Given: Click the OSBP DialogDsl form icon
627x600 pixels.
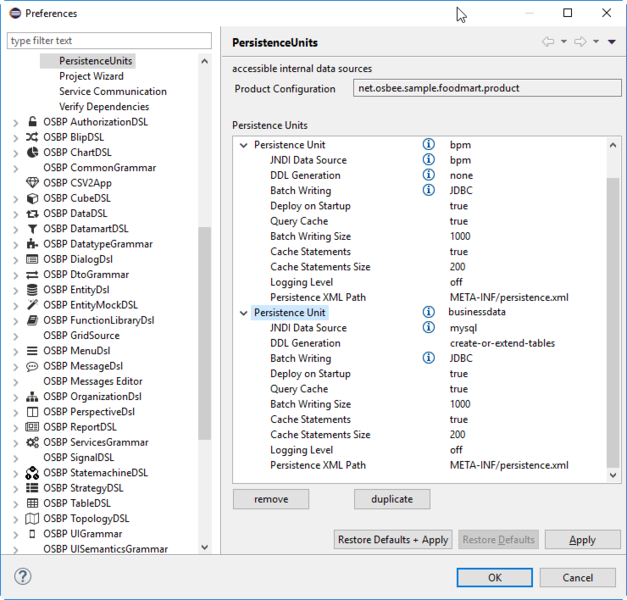Looking at the screenshot, I should click(x=32, y=259).
